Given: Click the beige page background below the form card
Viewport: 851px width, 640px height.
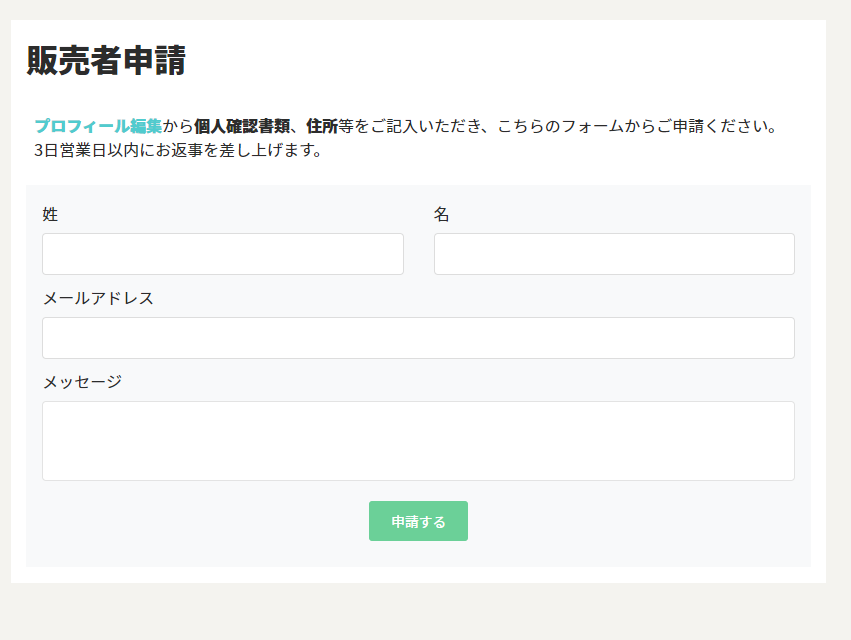Looking at the screenshot, I should (x=425, y=612).
